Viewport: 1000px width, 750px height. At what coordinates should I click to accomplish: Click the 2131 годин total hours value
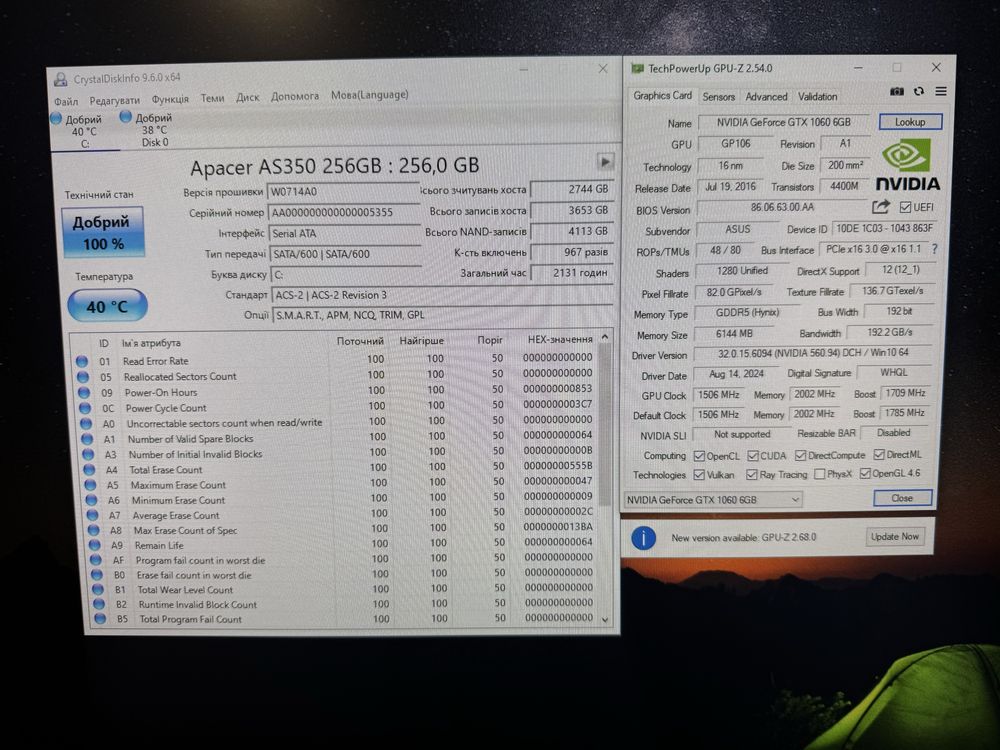[571, 272]
